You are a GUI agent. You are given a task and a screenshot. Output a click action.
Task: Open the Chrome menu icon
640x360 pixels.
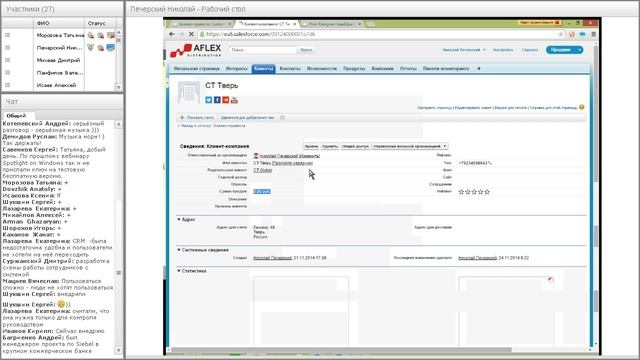point(593,34)
